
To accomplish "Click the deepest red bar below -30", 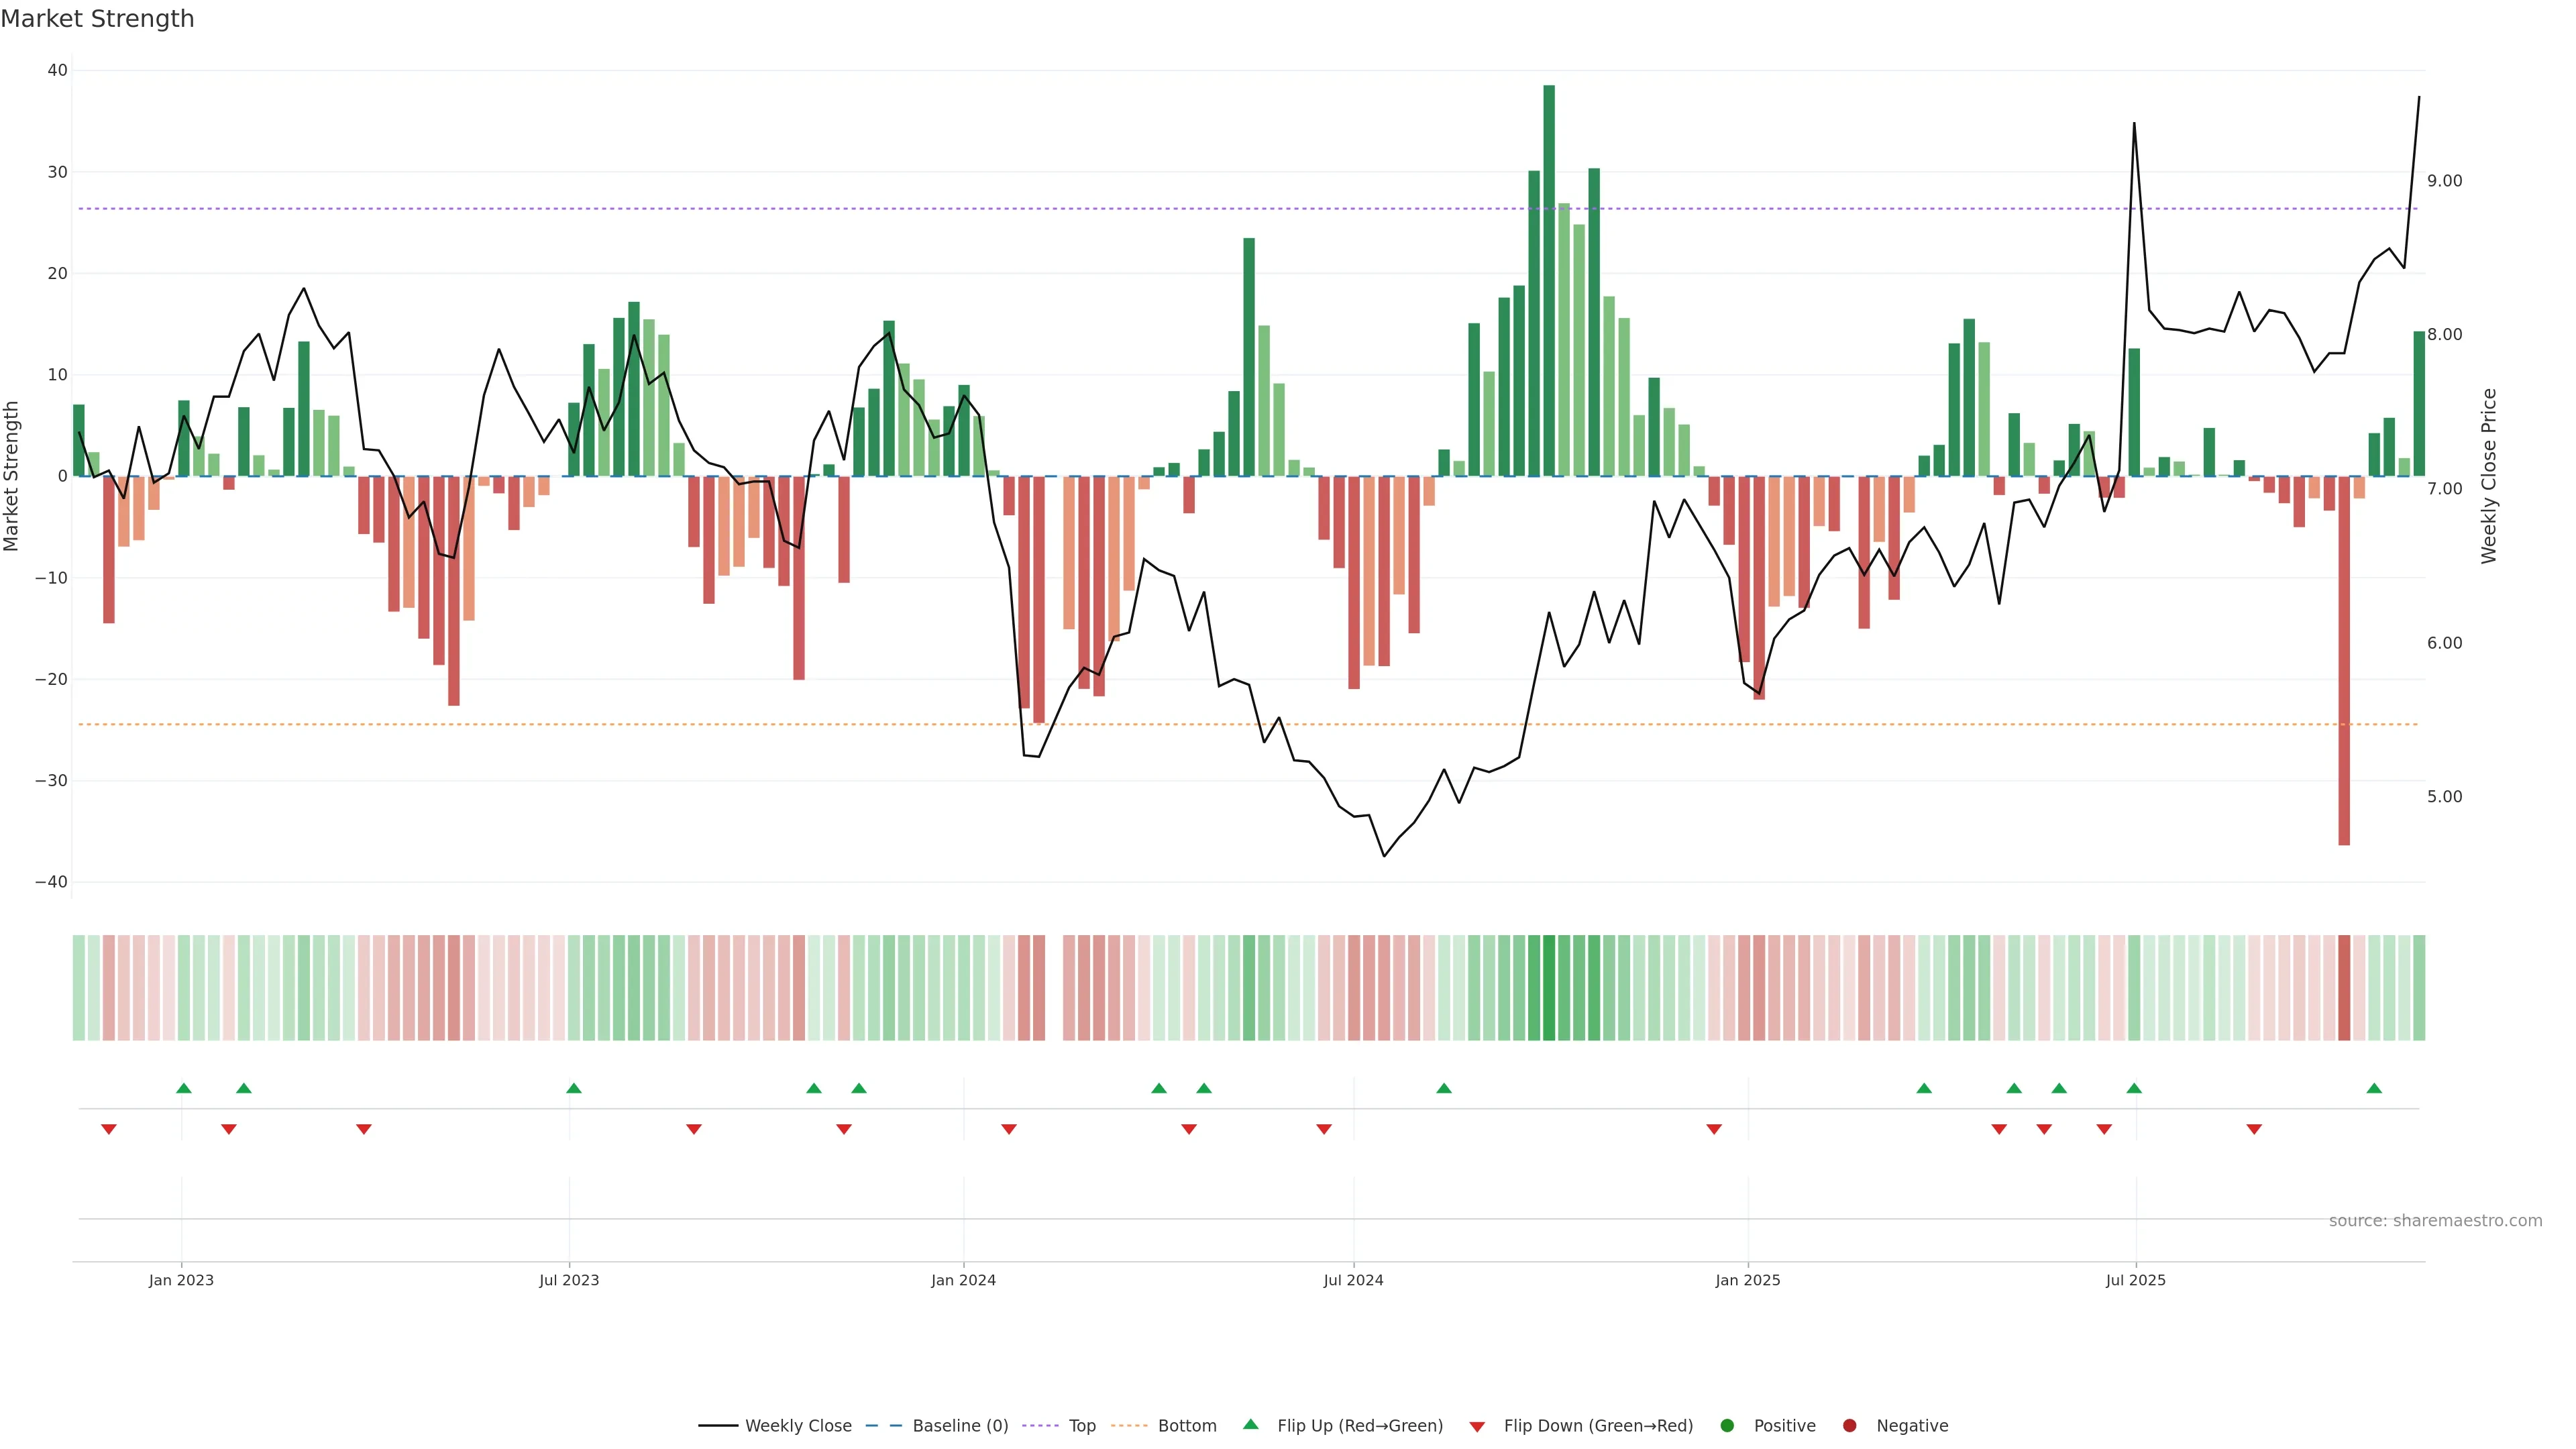I will pos(2344,660).
